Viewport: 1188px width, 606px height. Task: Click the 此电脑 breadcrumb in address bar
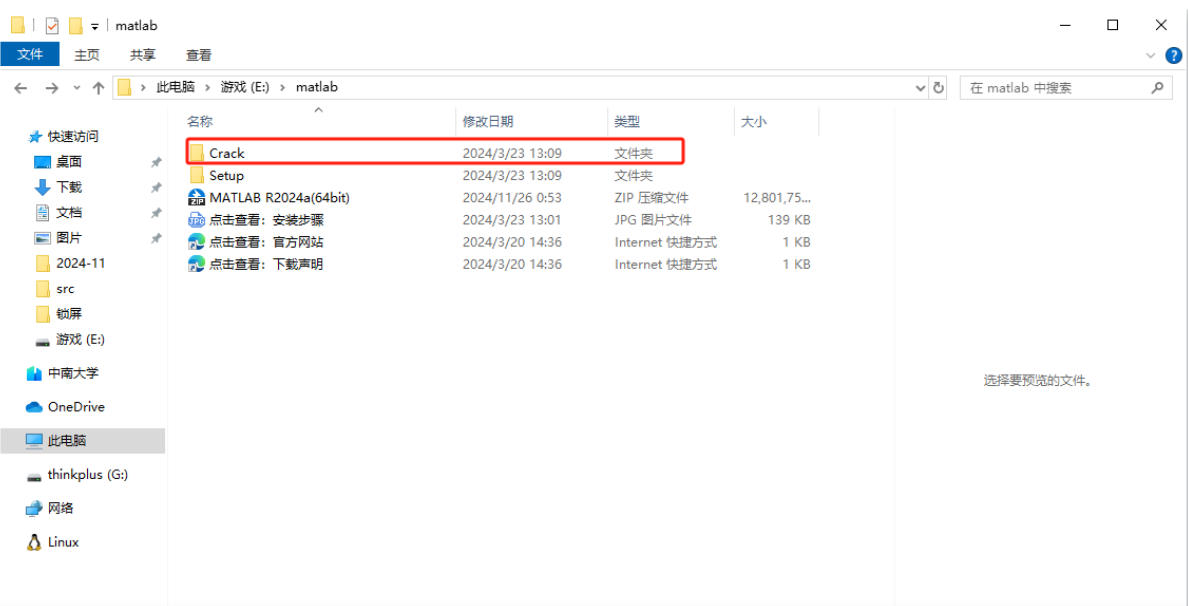point(175,87)
